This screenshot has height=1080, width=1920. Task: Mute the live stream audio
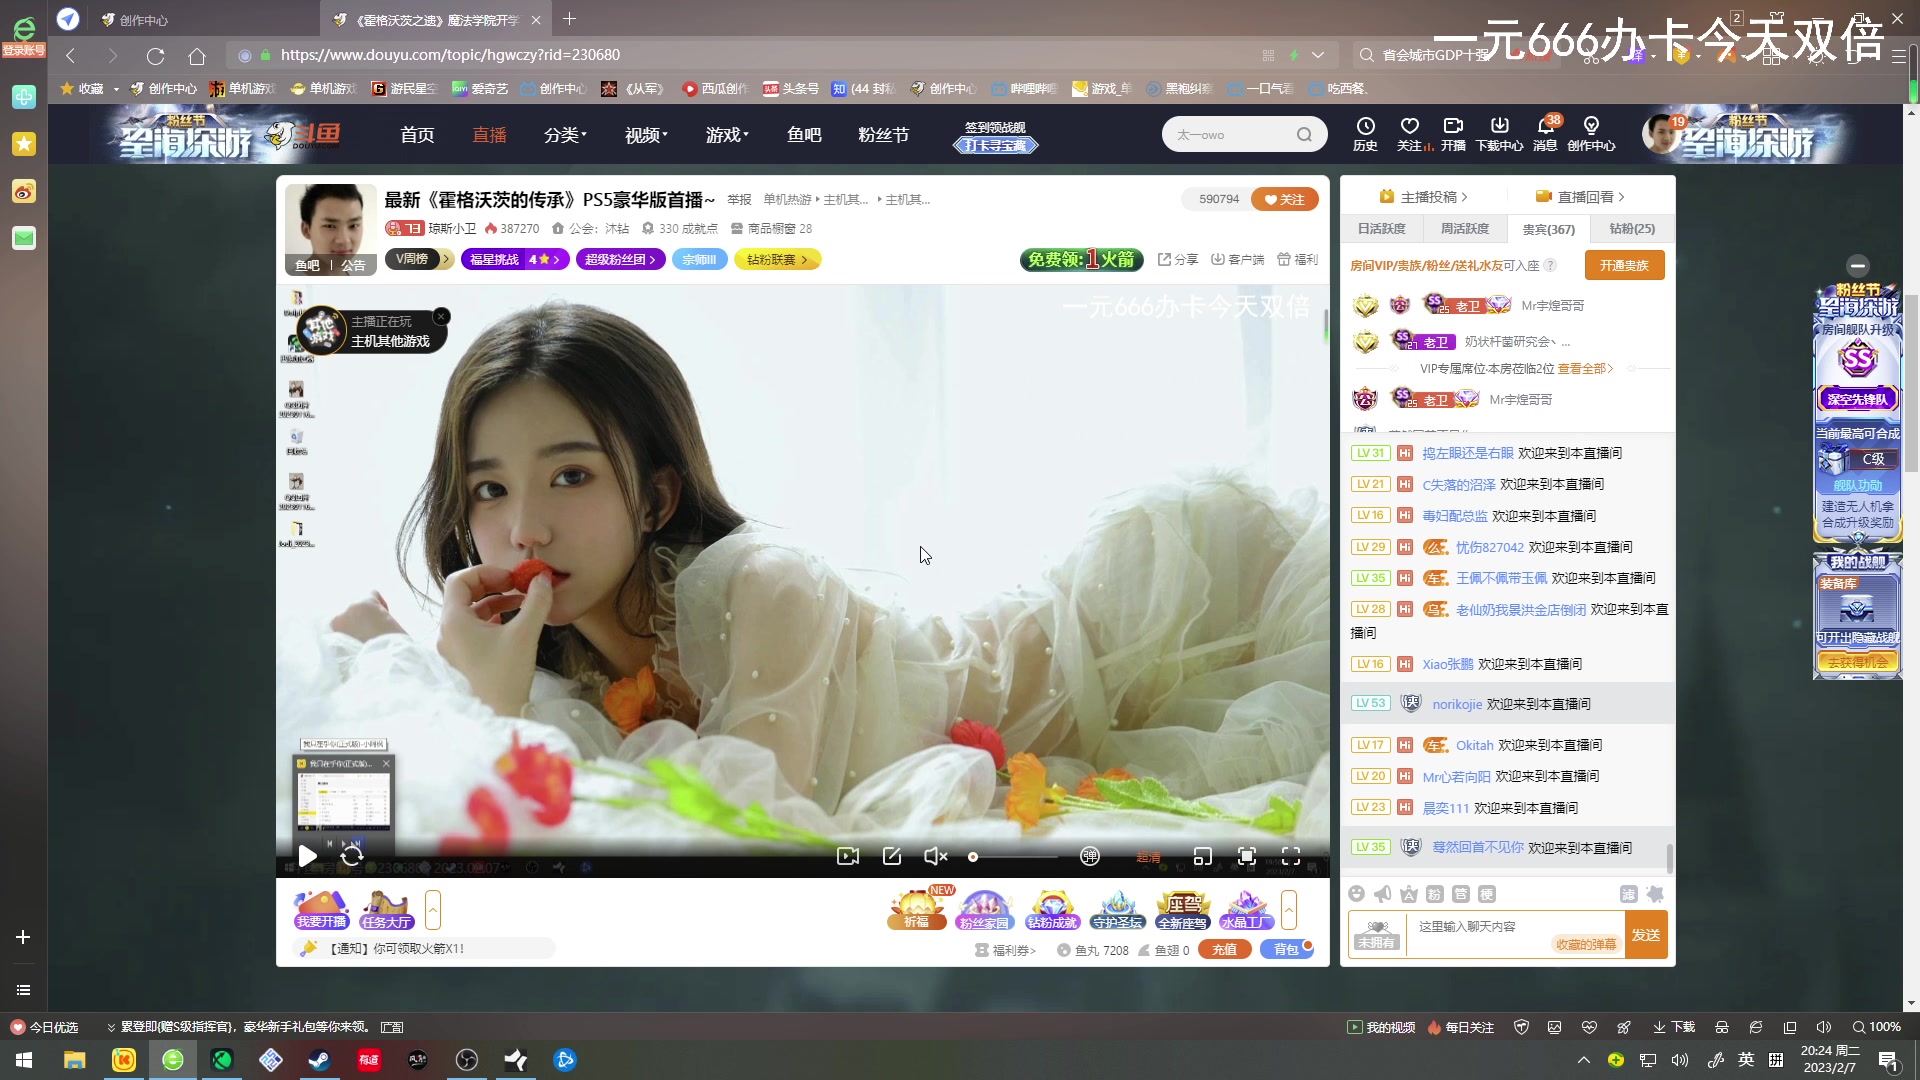[x=935, y=856]
